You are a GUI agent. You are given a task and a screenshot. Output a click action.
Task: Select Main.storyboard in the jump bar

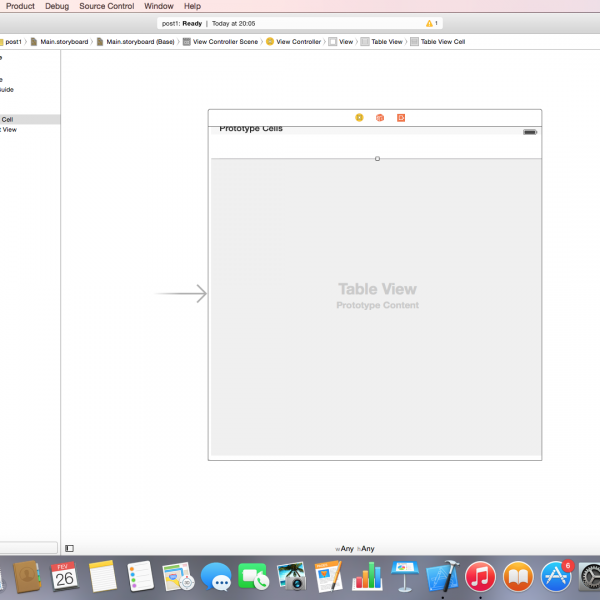59,42
